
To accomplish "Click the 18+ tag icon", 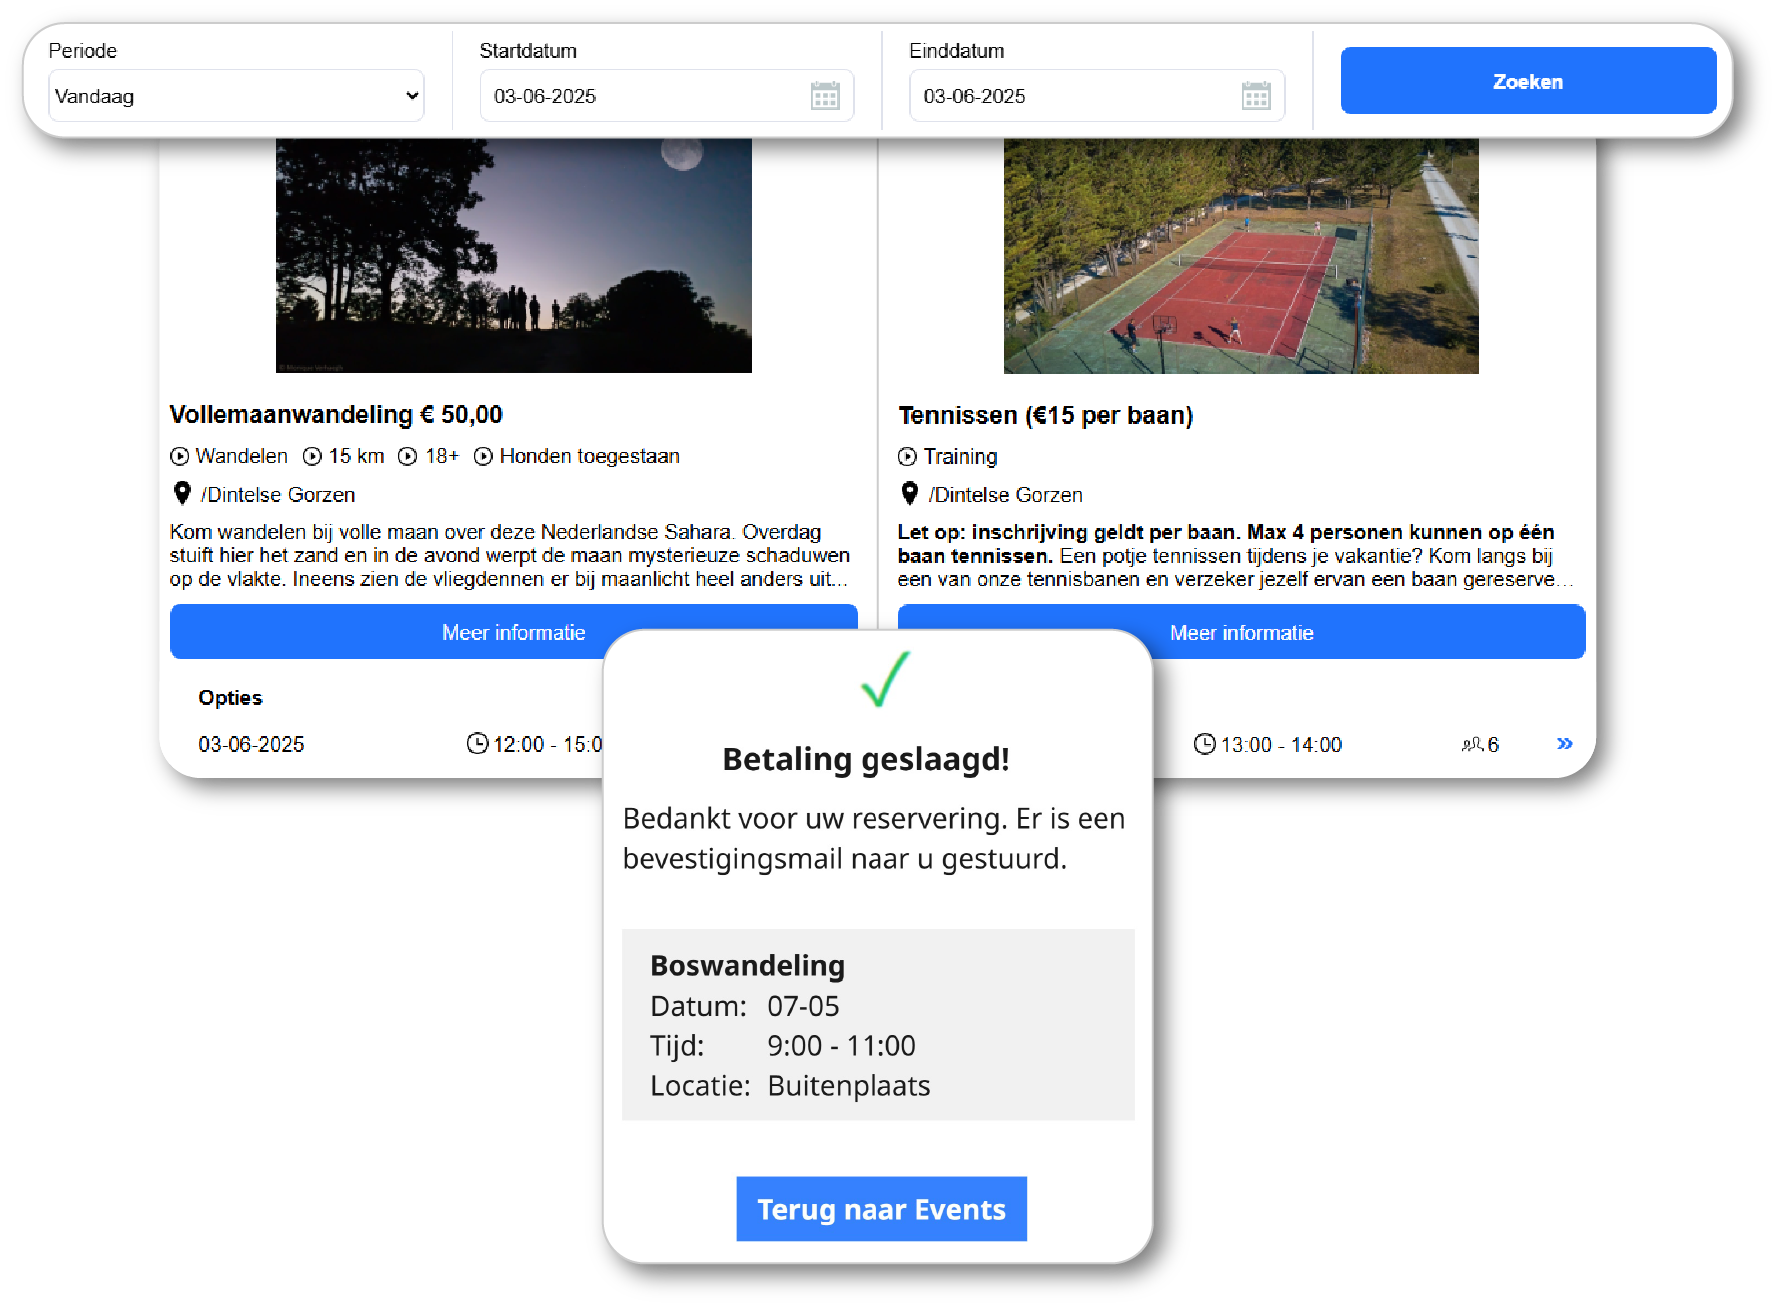I will click(x=407, y=456).
